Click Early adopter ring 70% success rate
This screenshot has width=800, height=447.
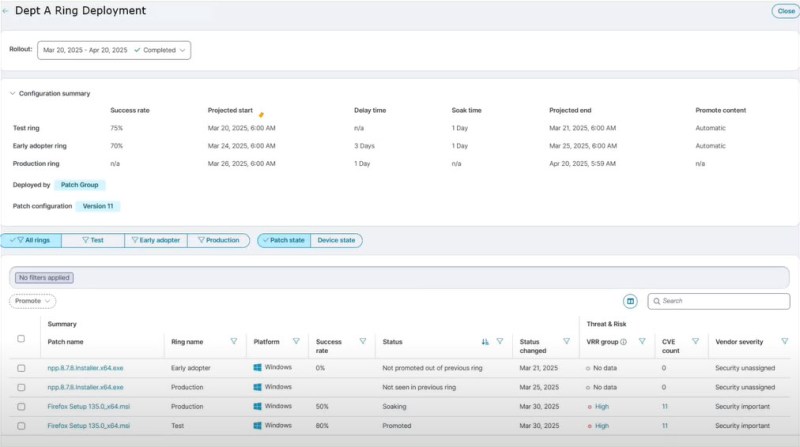pos(116,146)
